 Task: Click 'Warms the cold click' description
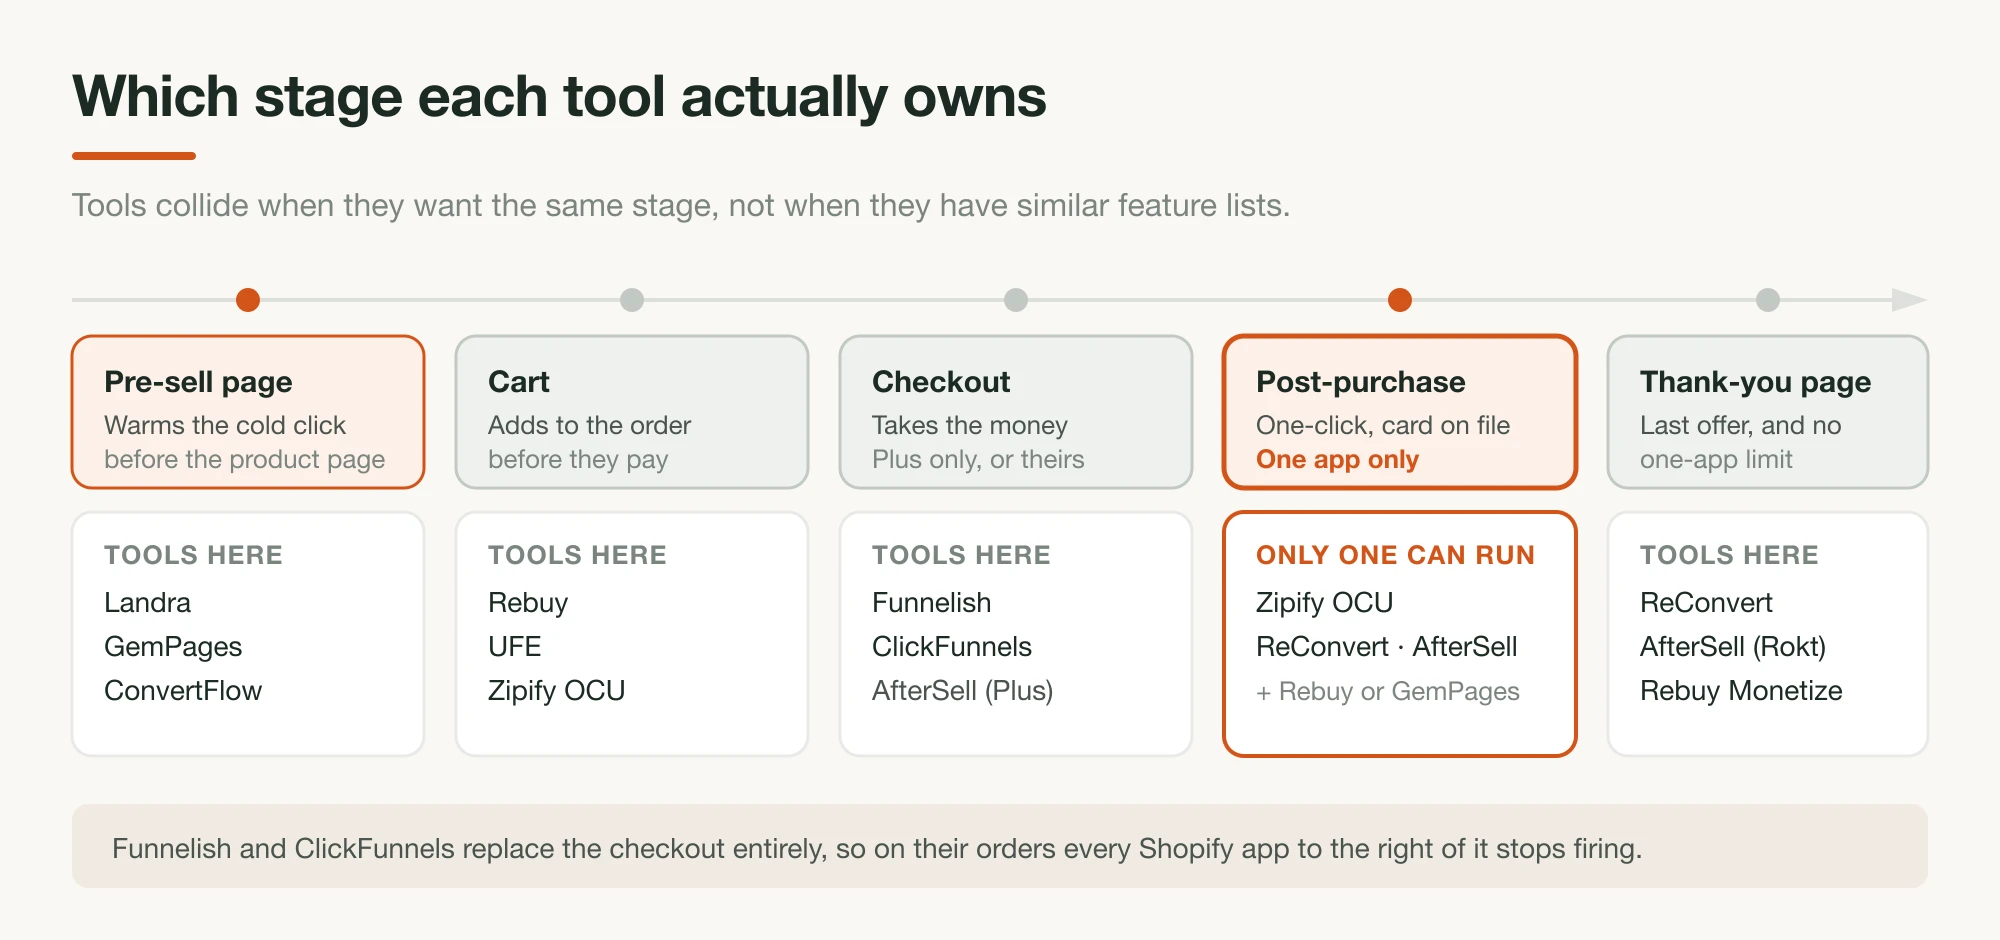tap(225, 426)
